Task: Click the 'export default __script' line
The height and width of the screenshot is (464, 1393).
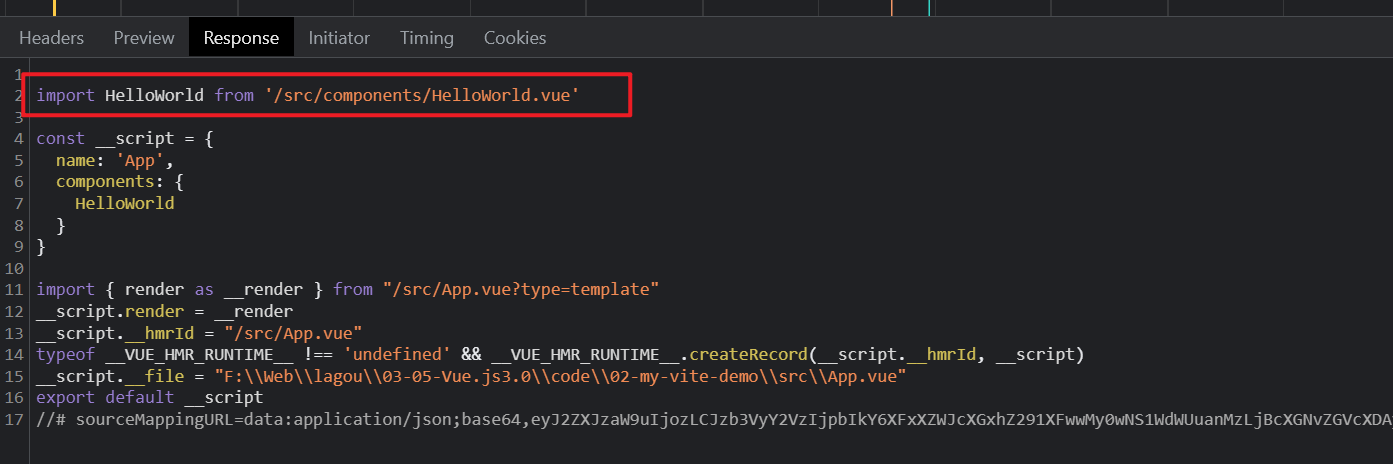Action: coord(150,397)
